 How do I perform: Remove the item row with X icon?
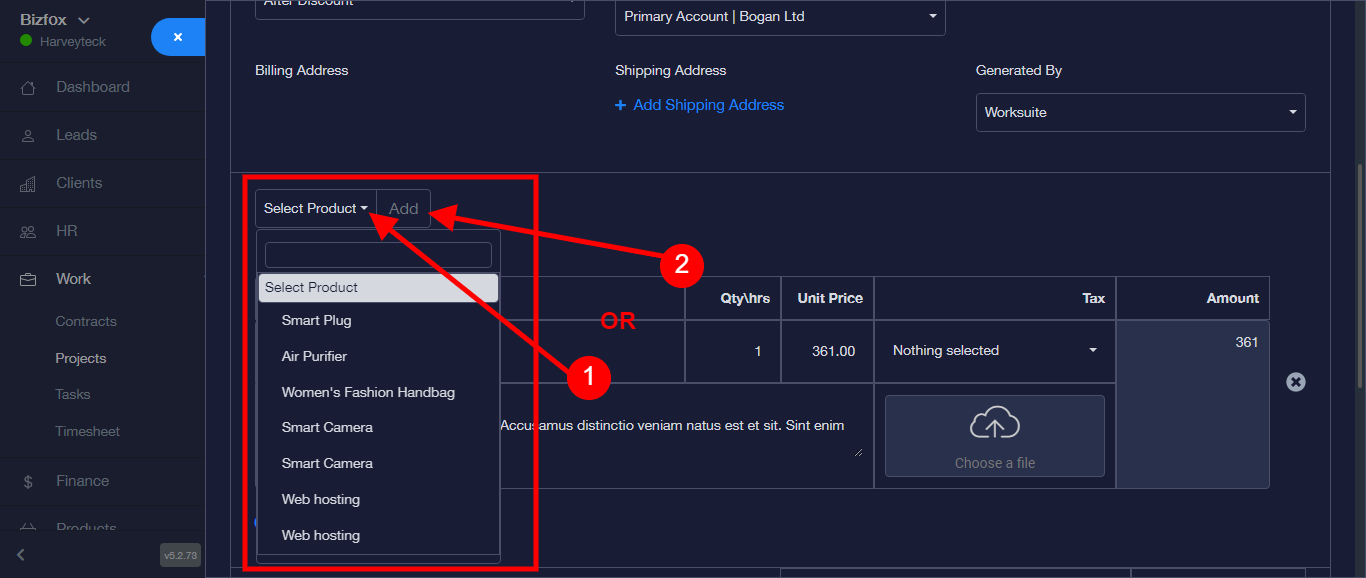click(1295, 382)
